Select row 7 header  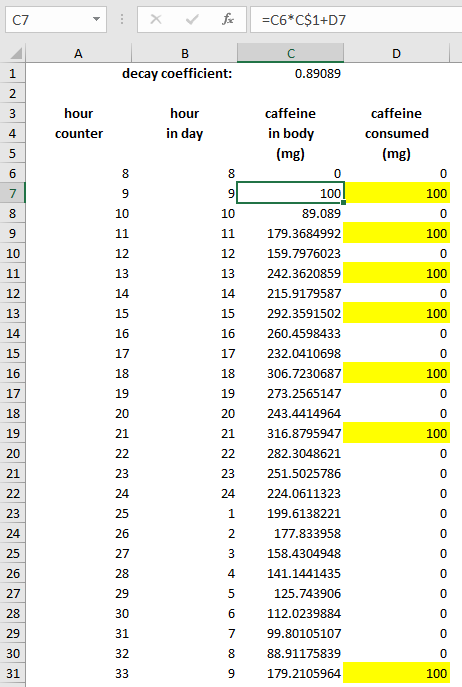click(13, 193)
